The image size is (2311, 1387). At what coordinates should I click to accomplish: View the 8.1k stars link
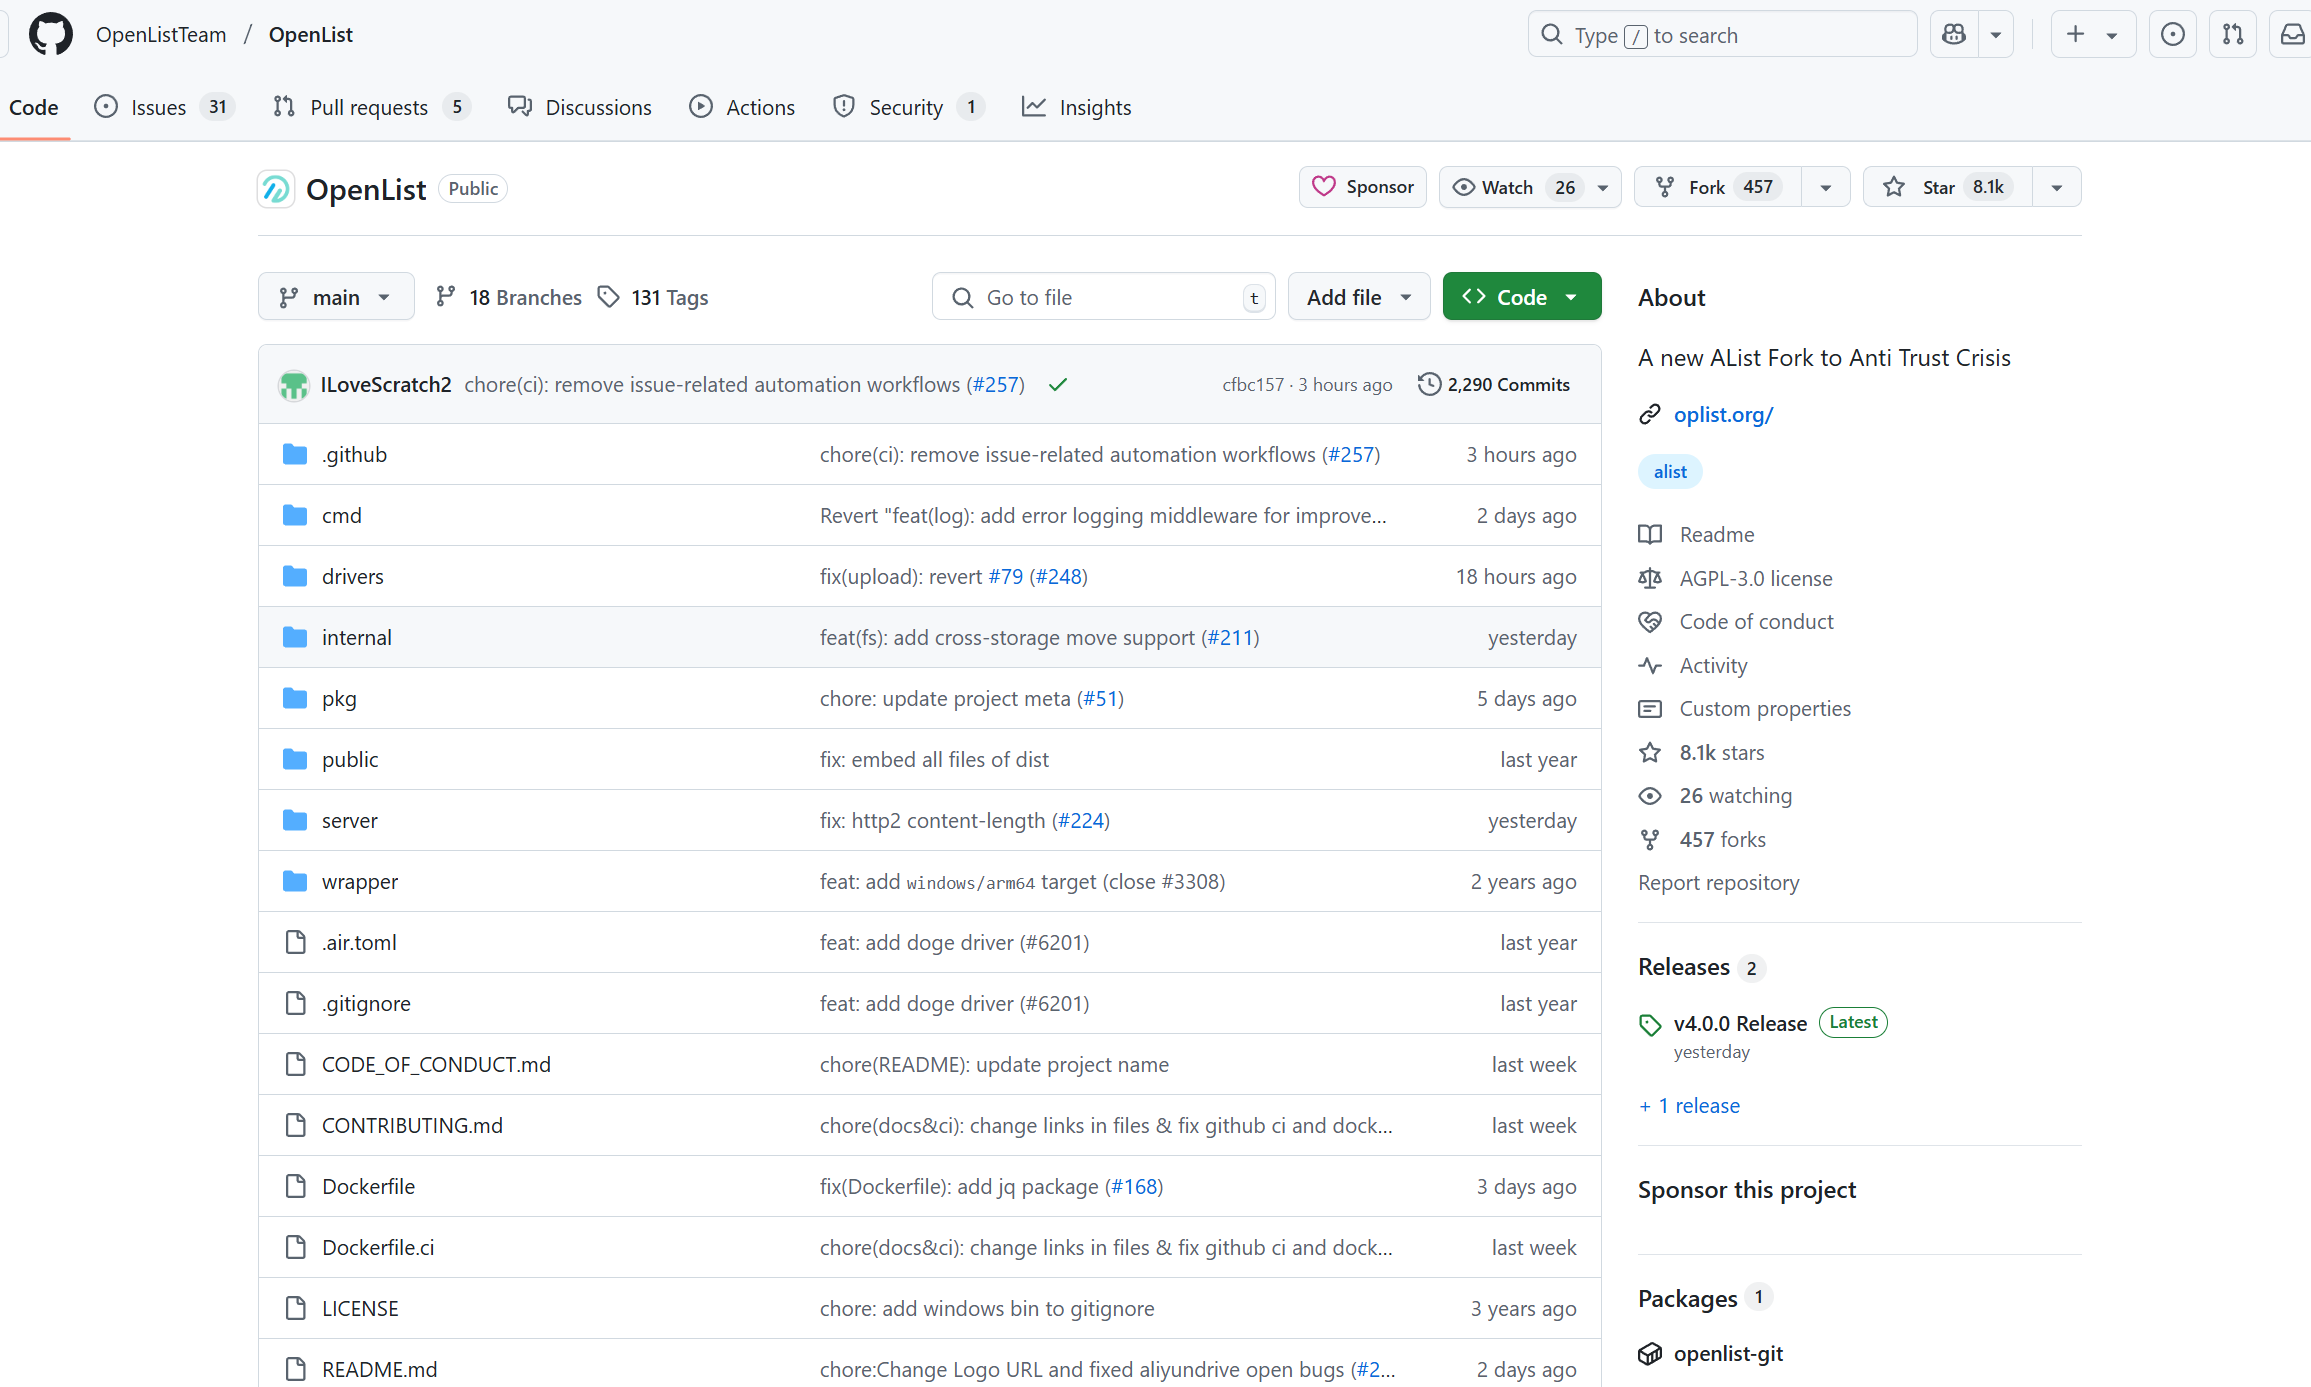point(1721,752)
